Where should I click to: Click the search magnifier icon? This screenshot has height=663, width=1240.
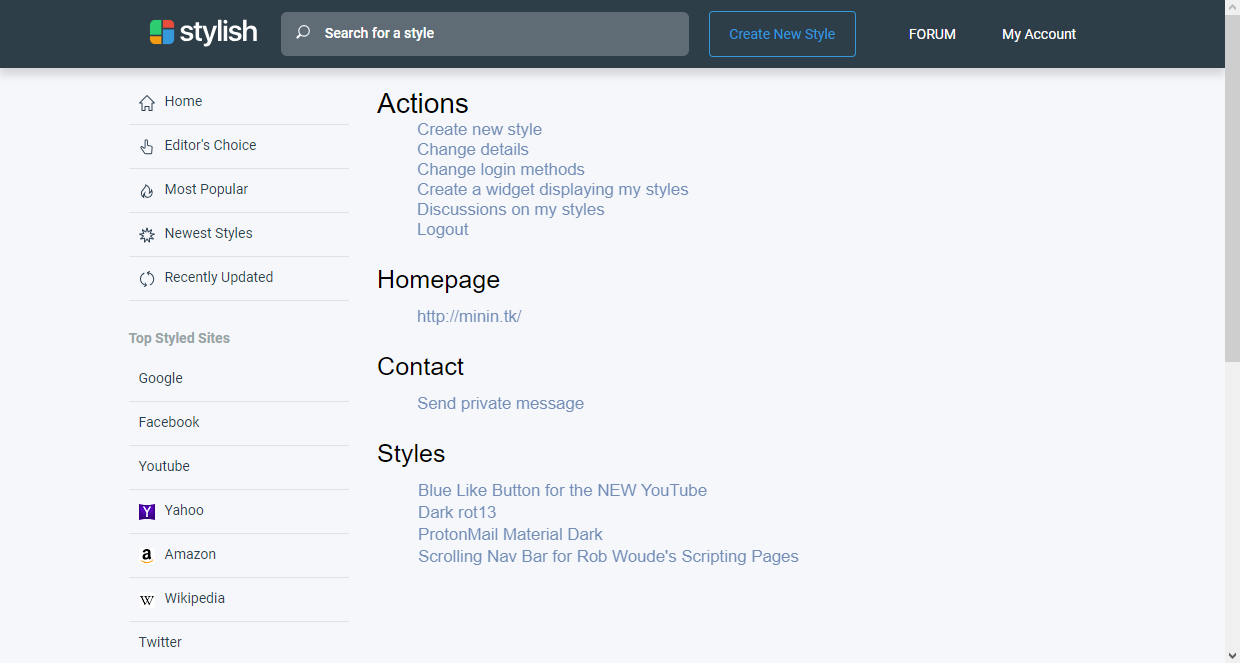click(303, 33)
